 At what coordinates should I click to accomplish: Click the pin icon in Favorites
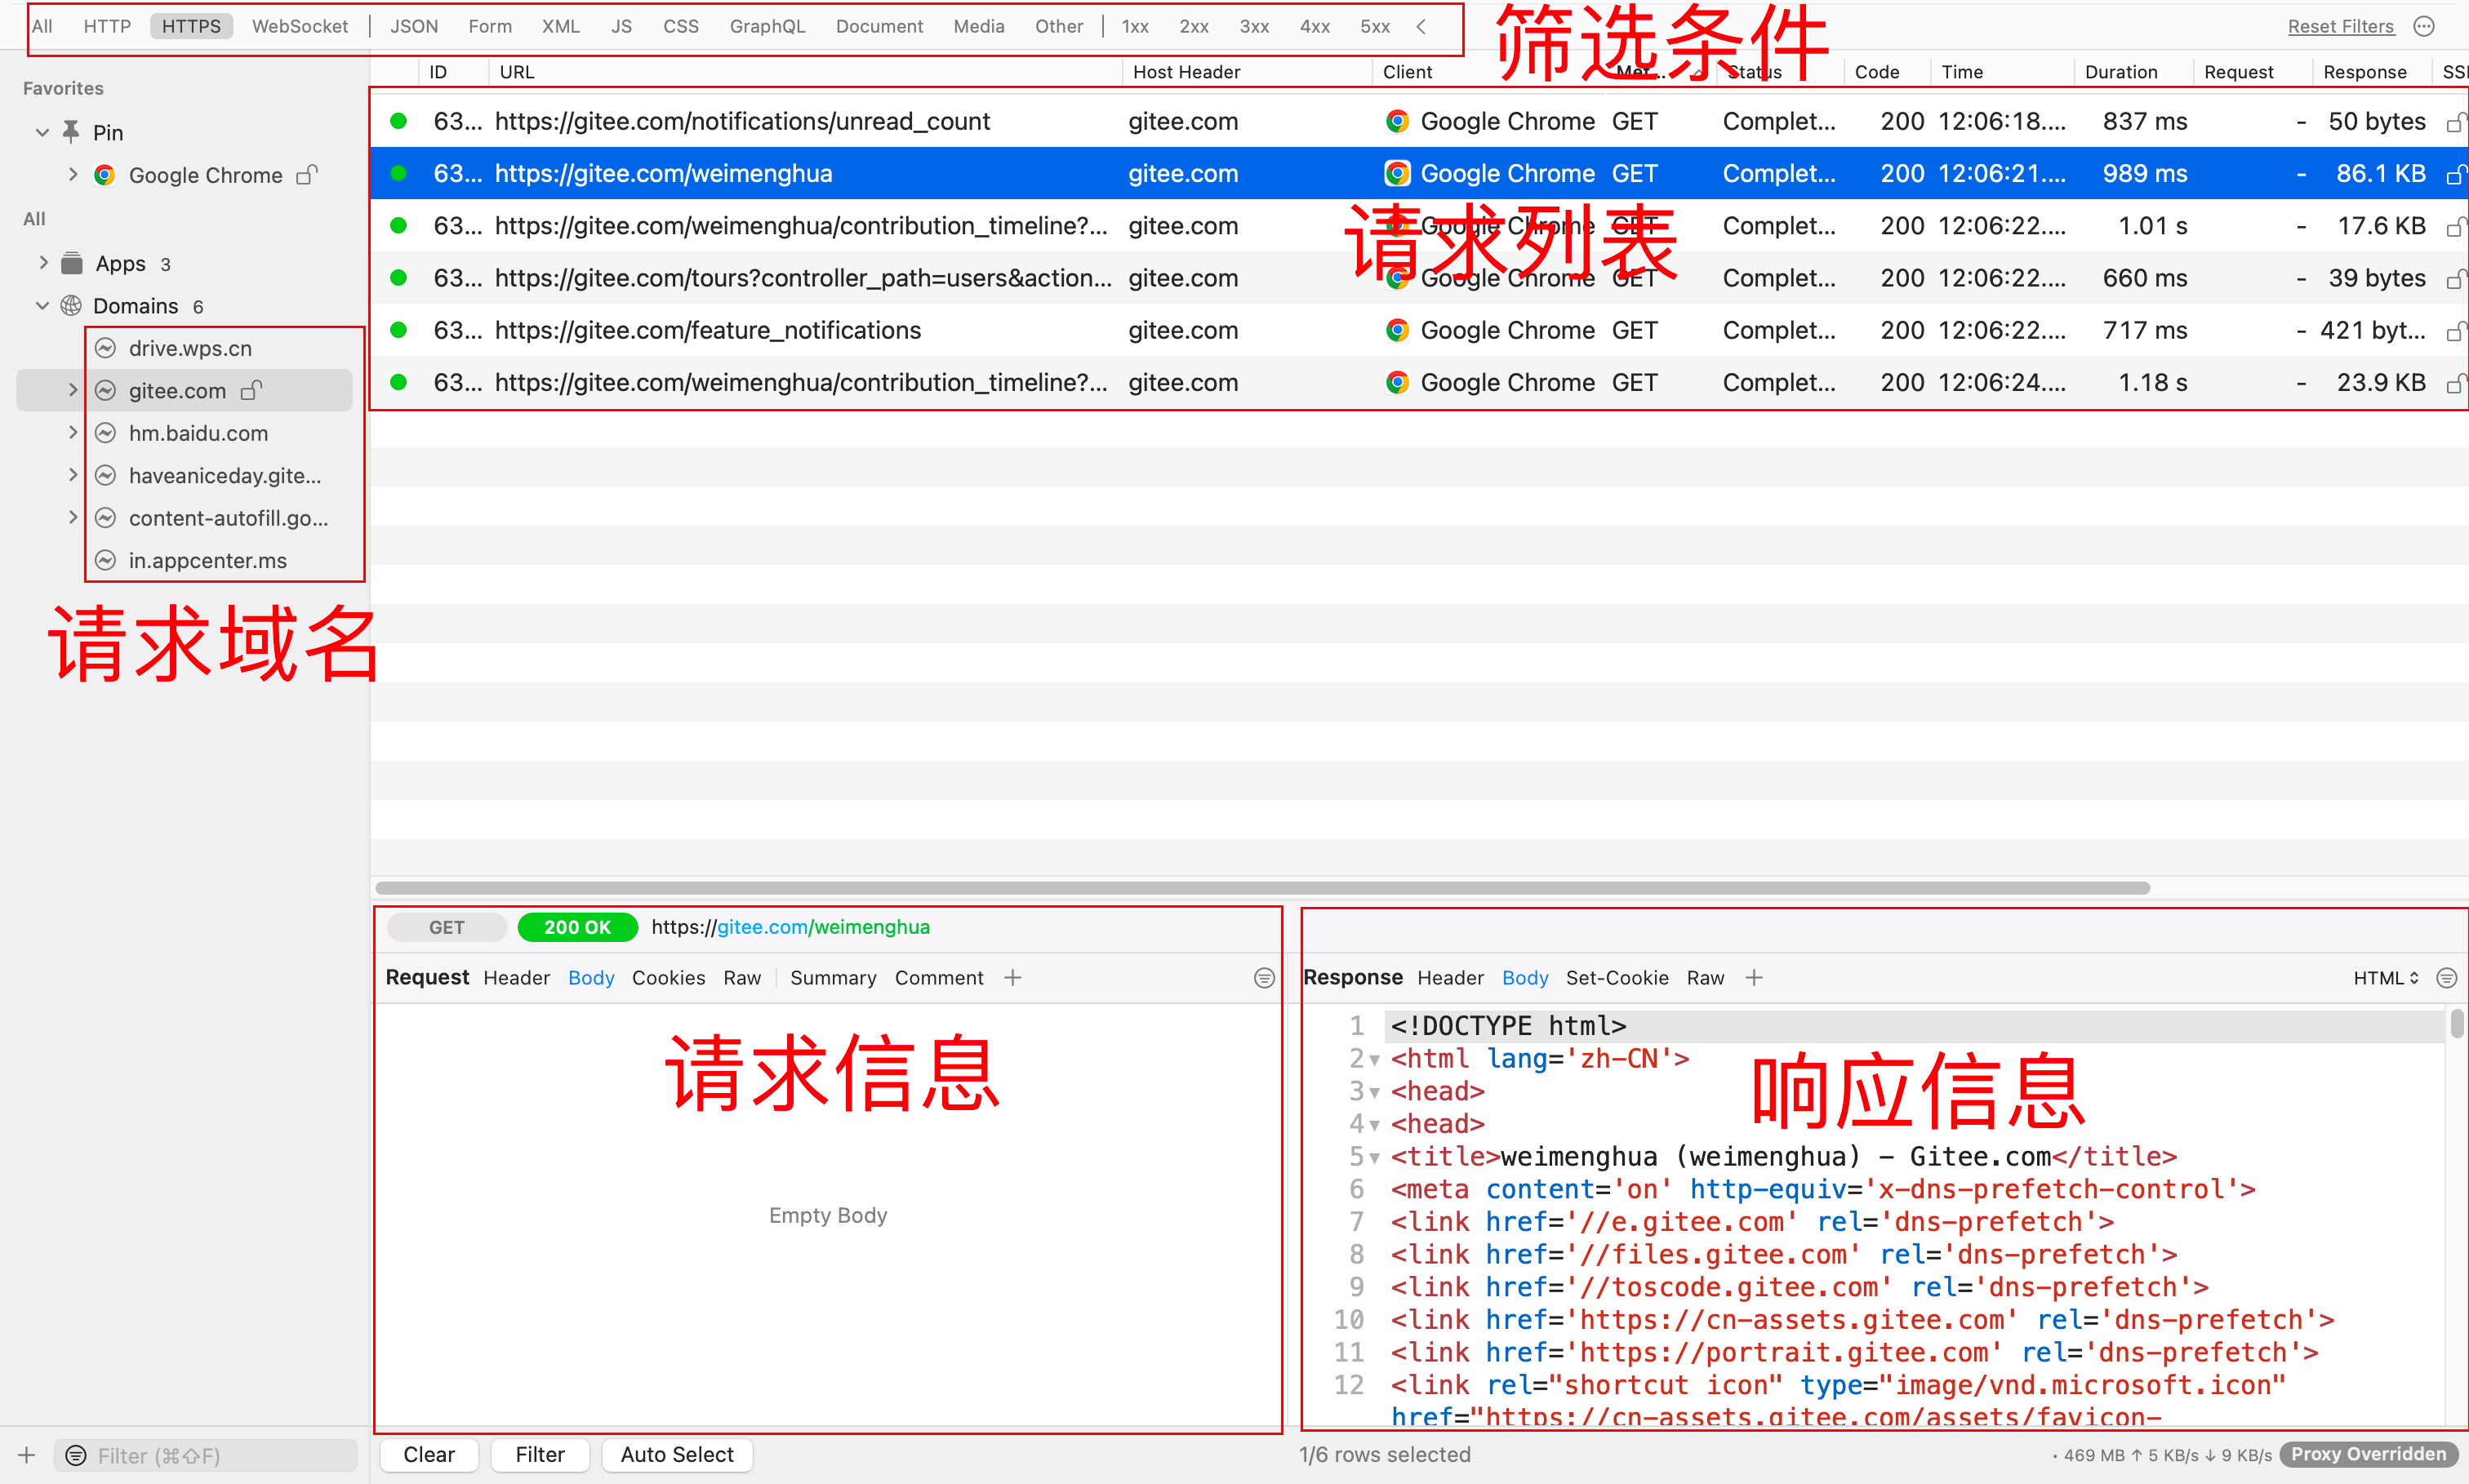[71, 131]
